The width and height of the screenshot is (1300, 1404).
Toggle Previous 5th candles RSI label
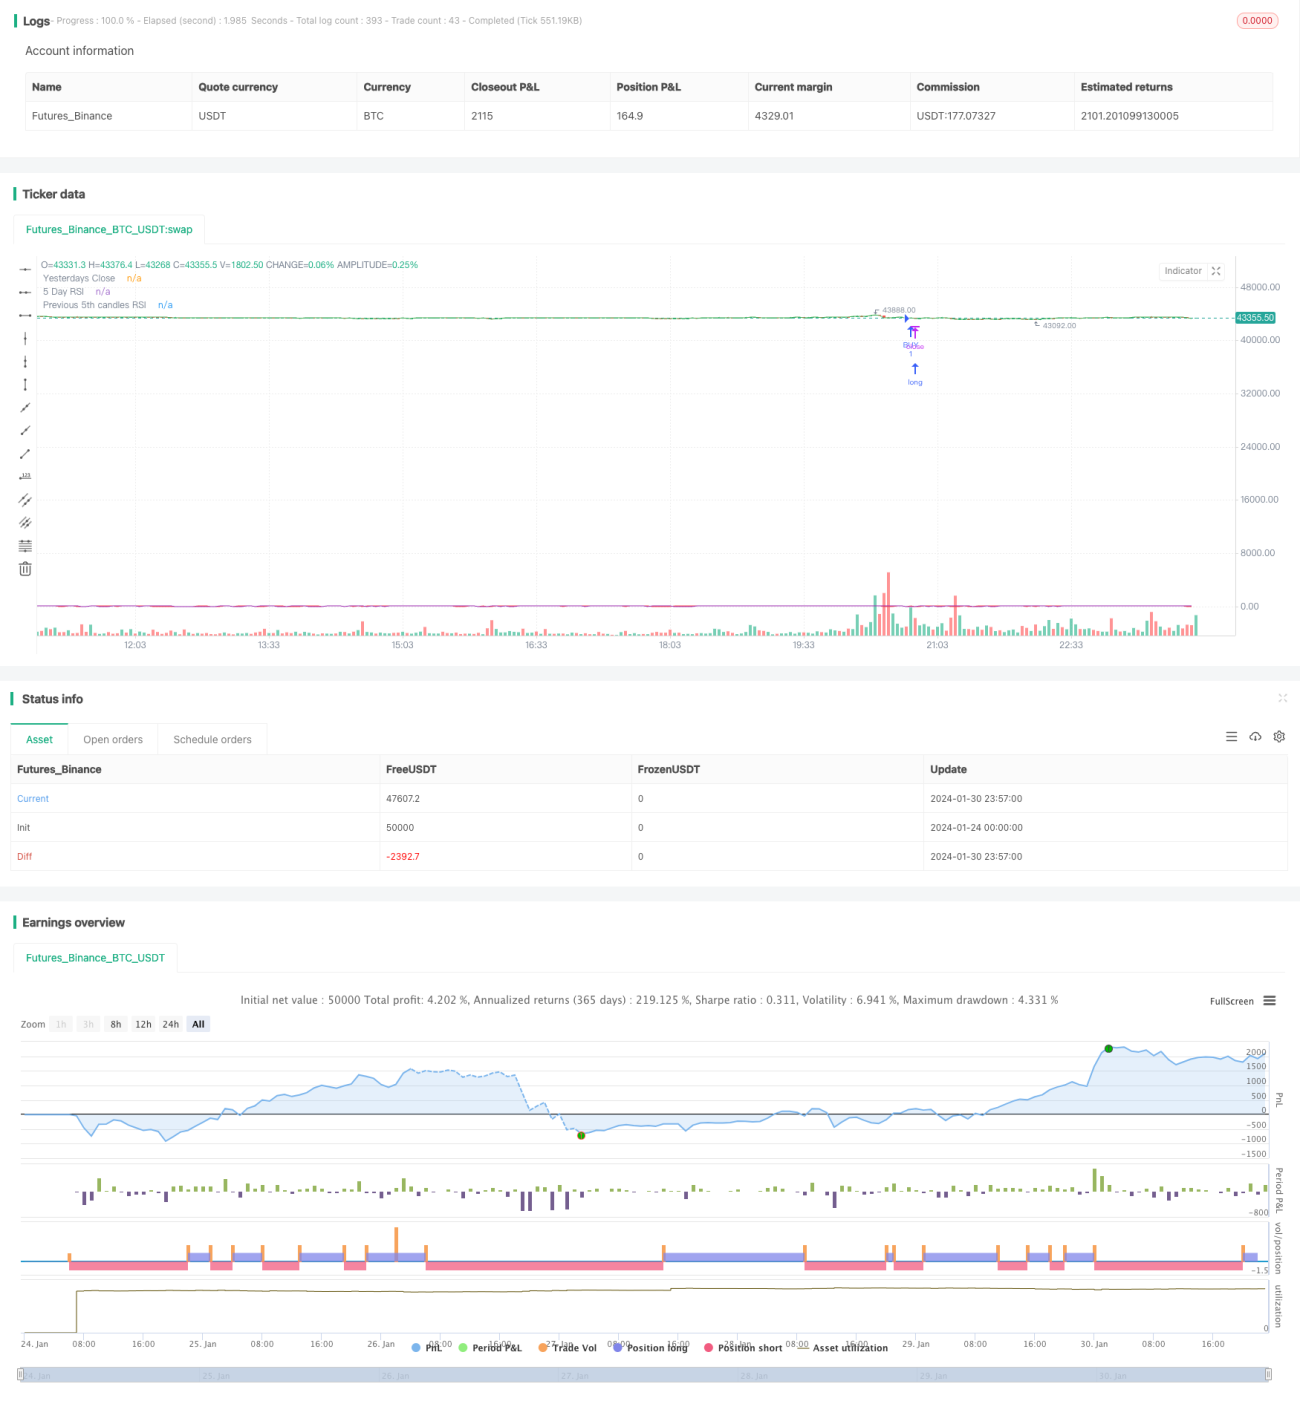click(x=94, y=305)
